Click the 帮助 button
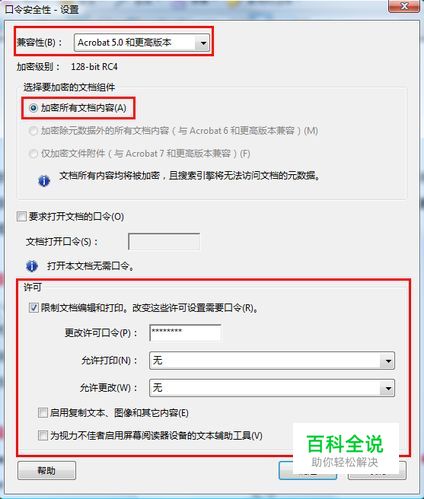424x499 pixels. (x=47, y=470)
